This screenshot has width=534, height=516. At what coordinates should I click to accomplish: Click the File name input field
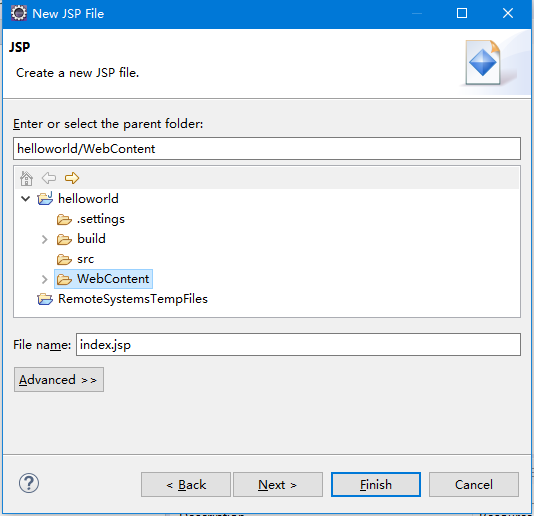(298, 345)
